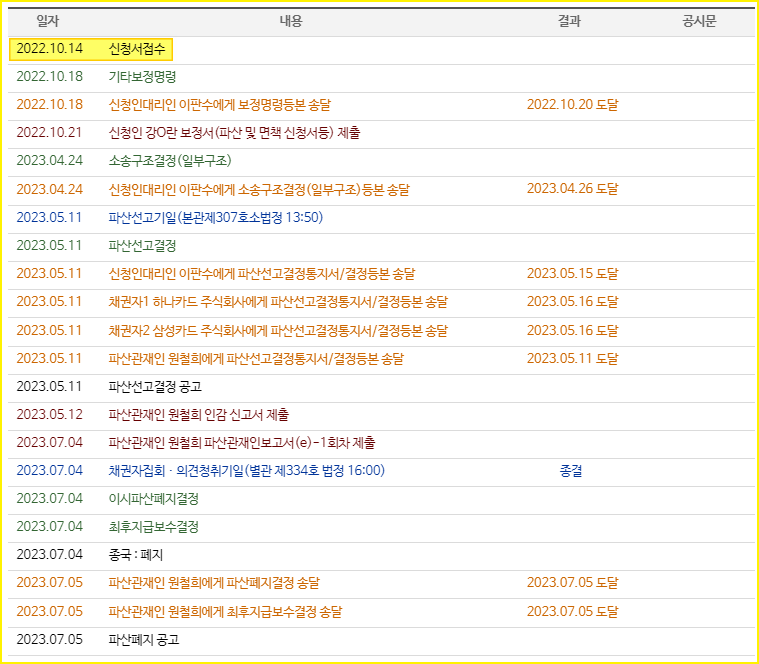This screenshot has width=759, height=664.
Task: Click the 내용 column header
Action: coord(291,21)
